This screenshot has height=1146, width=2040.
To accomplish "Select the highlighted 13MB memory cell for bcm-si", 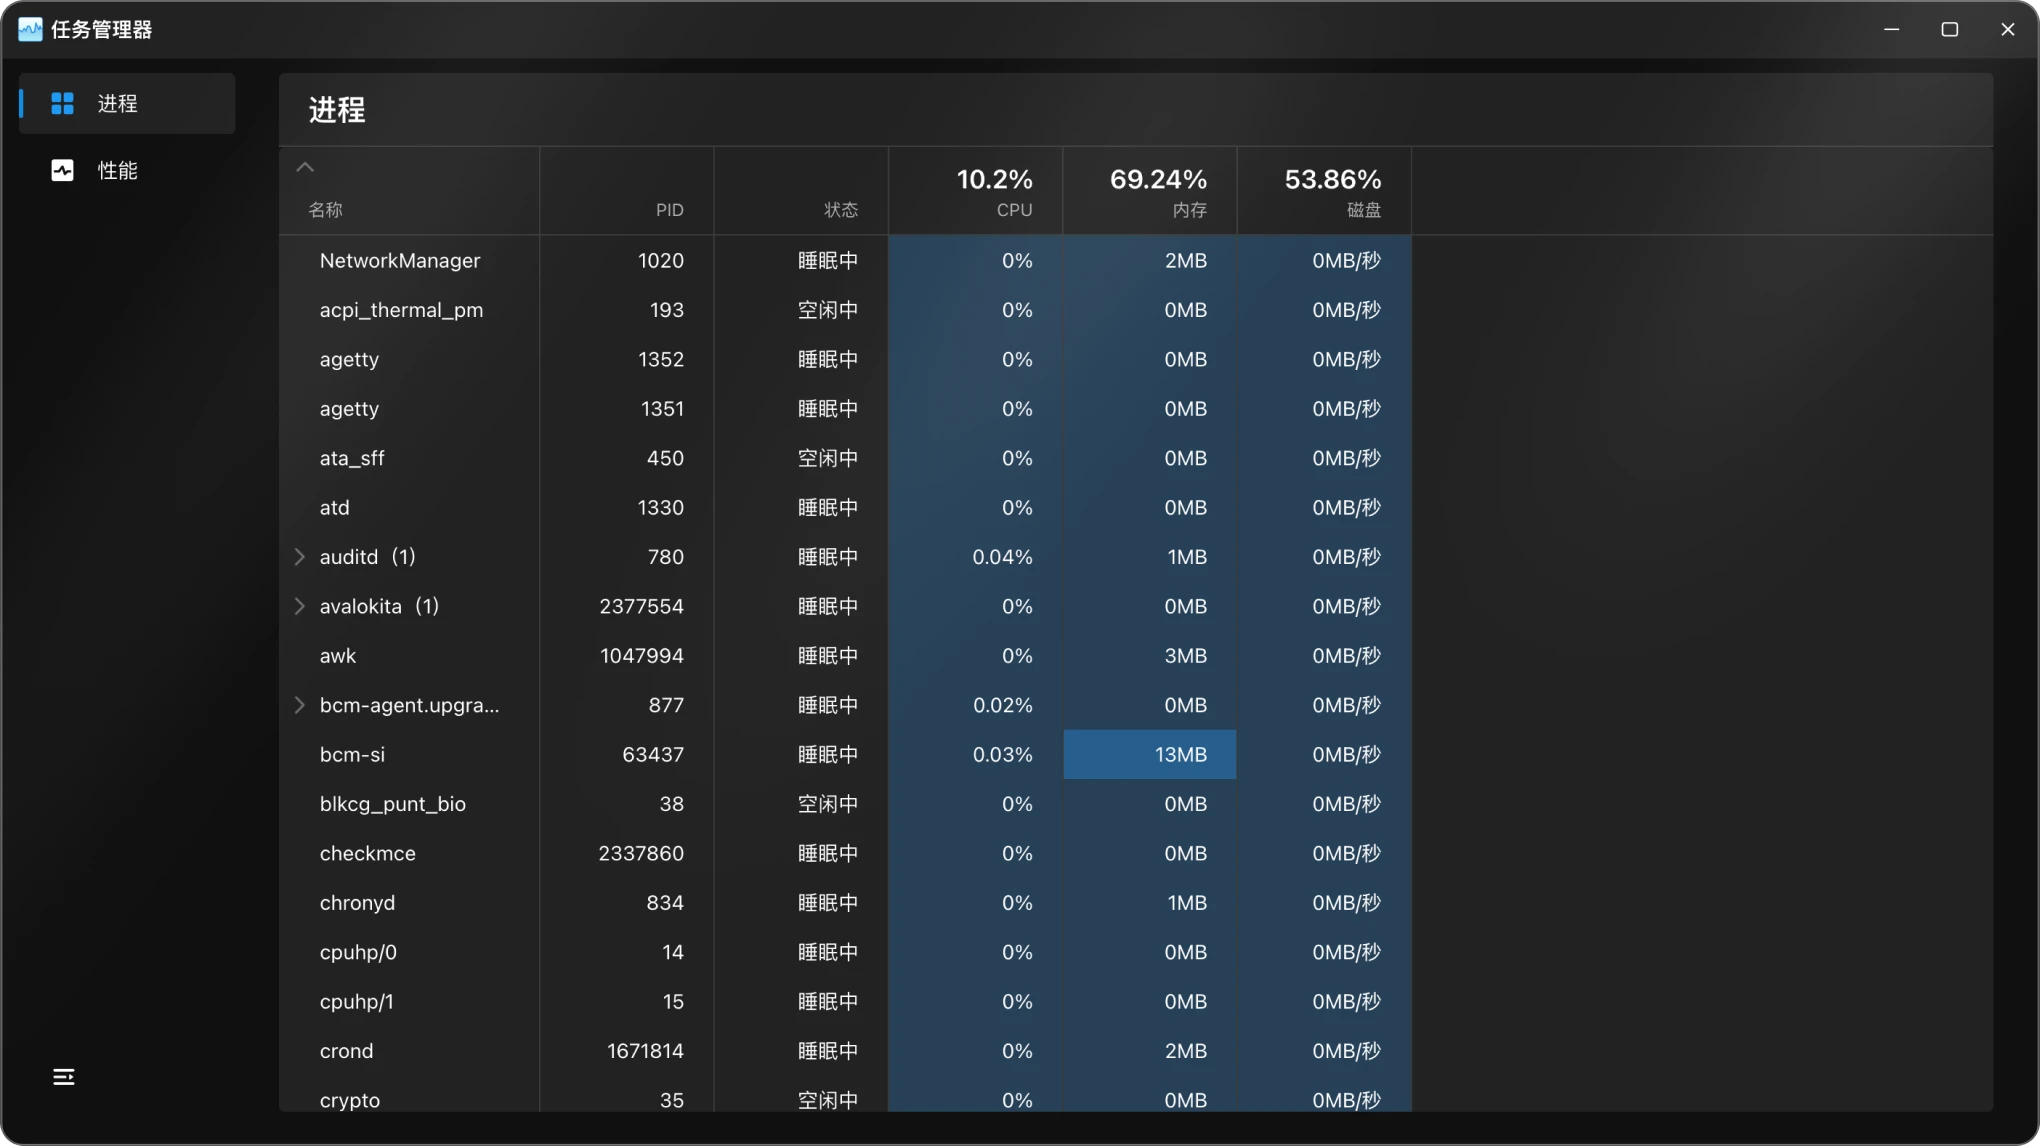I will [x=1150, y=754].
